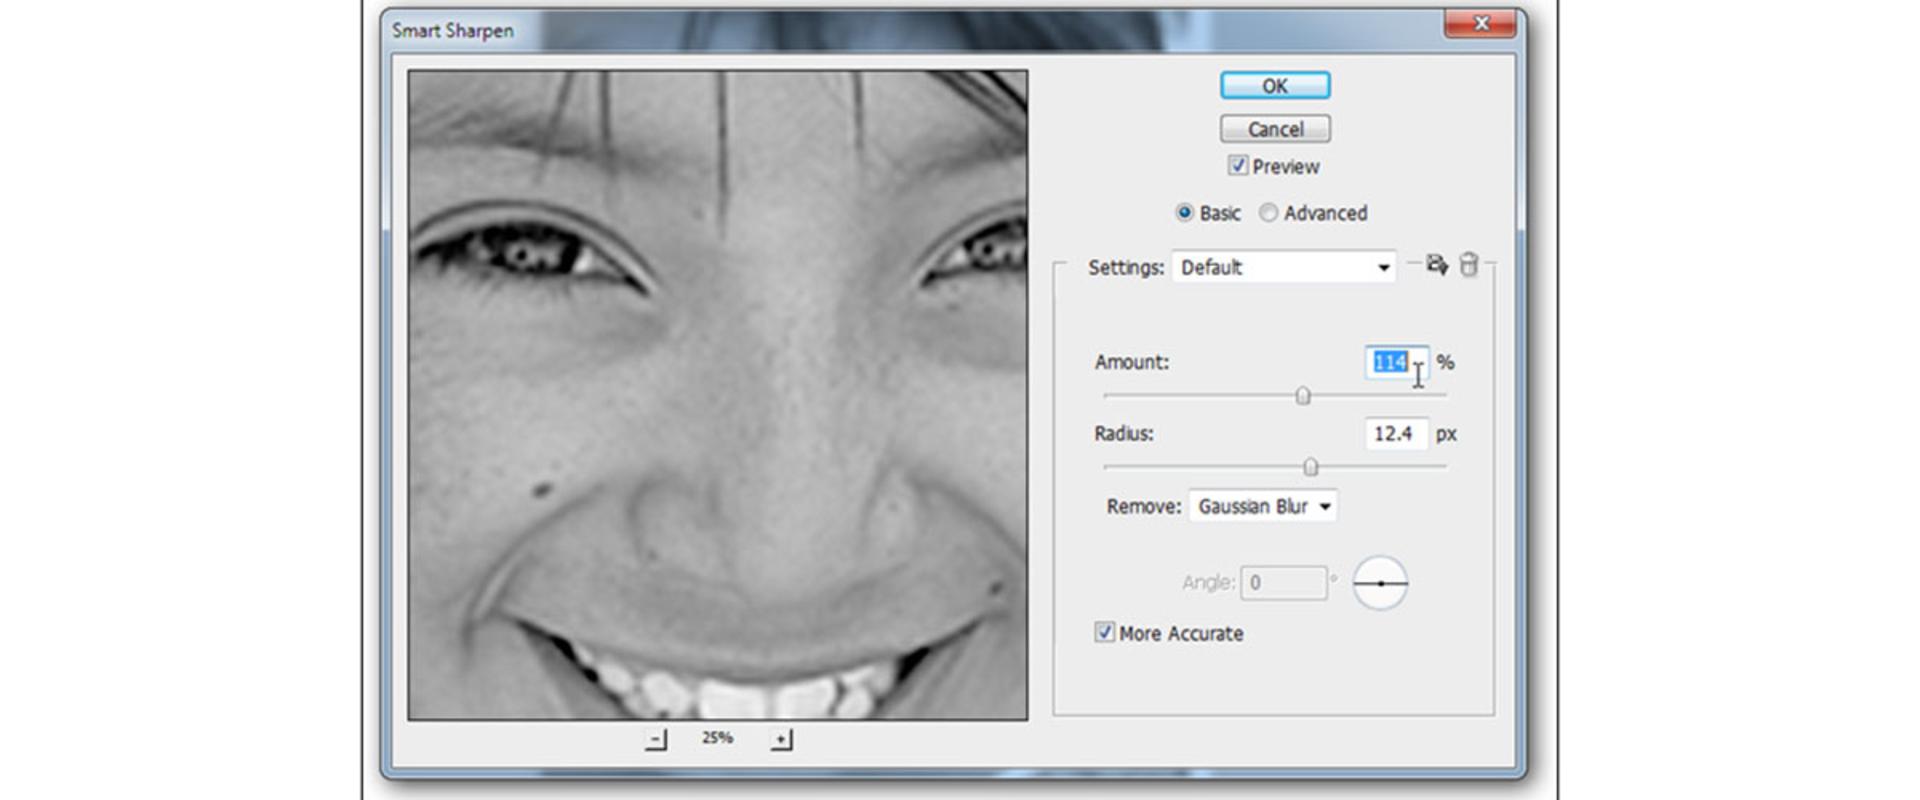Toggle the Preview checkbox
The height and width of the screenshot is (800, 1920).
click(x=1238, y=166)
